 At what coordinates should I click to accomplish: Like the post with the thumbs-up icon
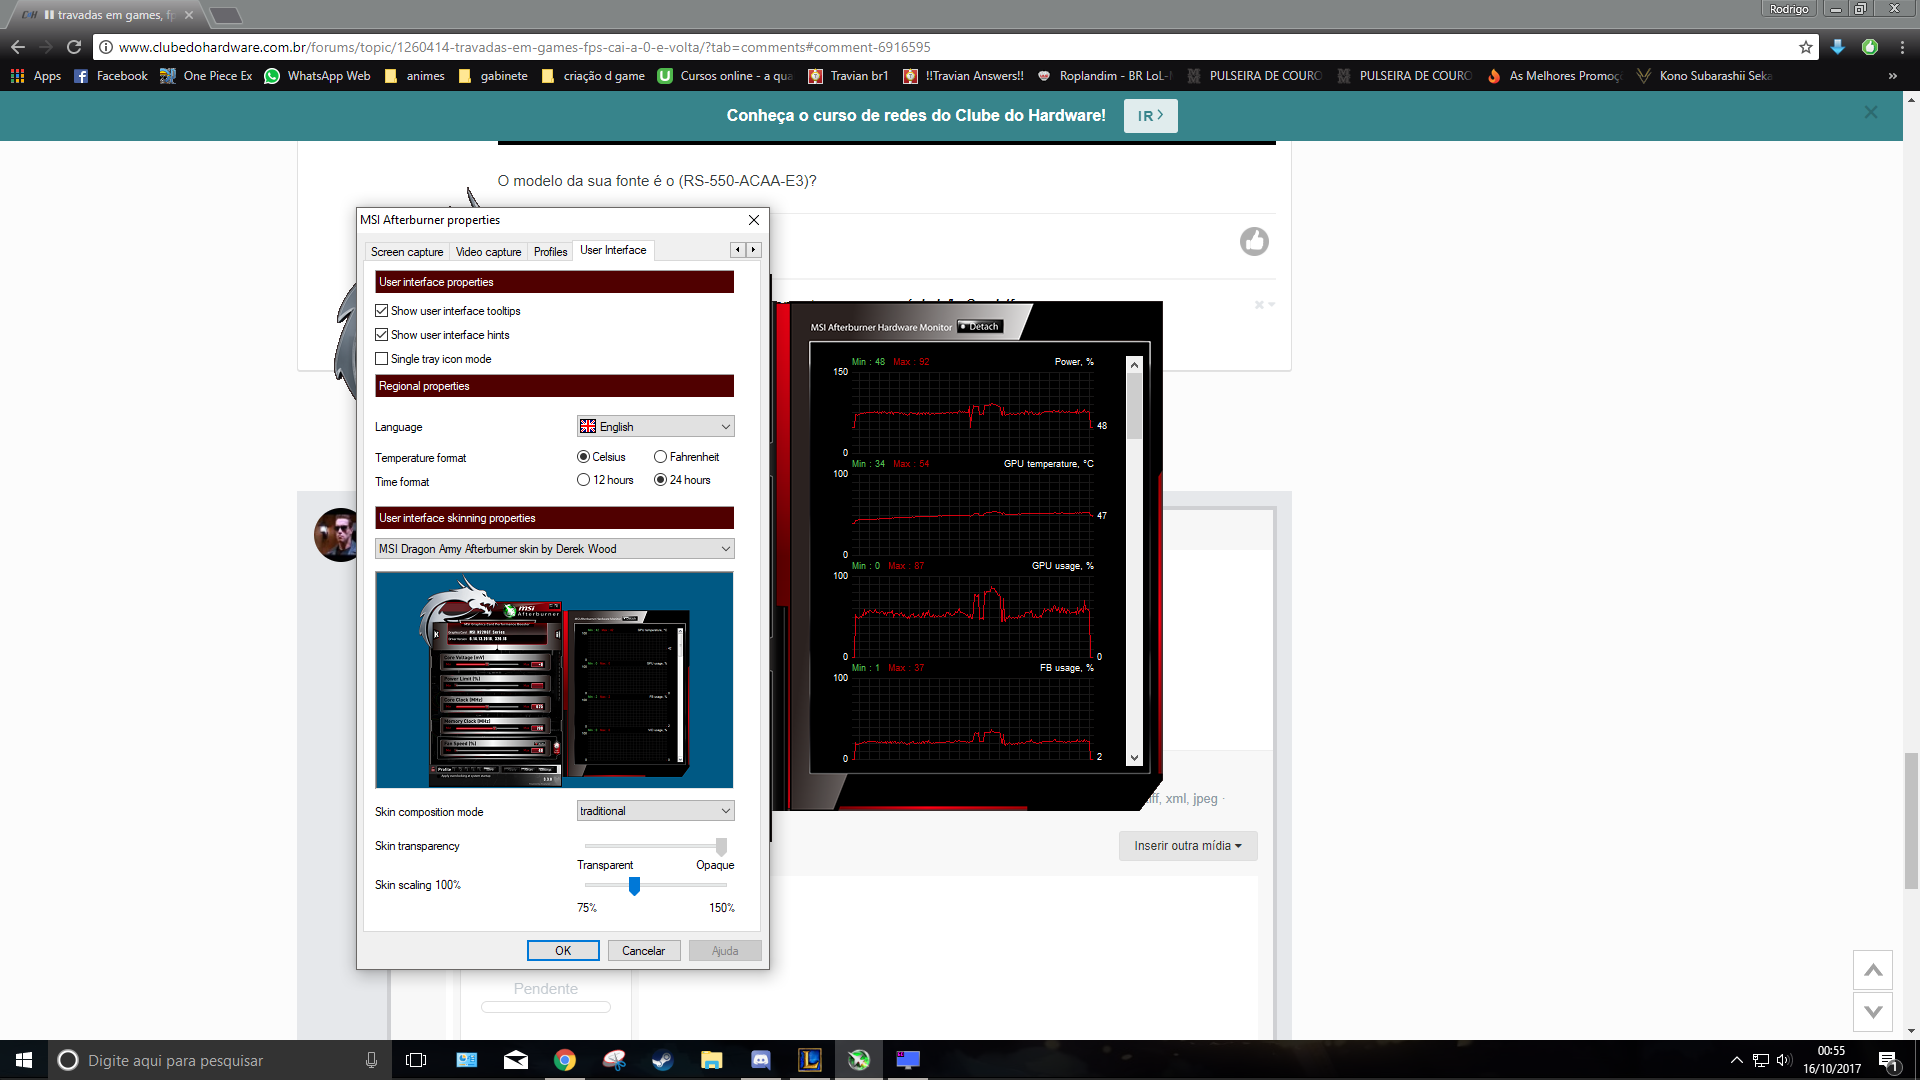[x=1254, y=241]
